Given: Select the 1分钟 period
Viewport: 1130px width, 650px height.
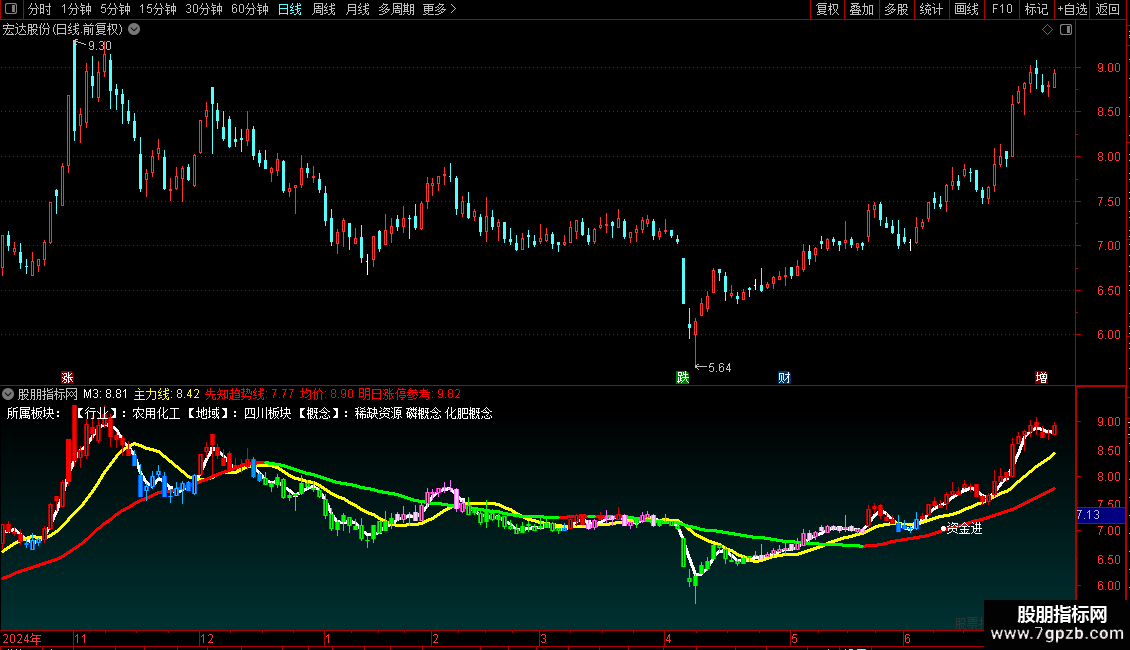Looking at the screenshot, I should point(76,9).
